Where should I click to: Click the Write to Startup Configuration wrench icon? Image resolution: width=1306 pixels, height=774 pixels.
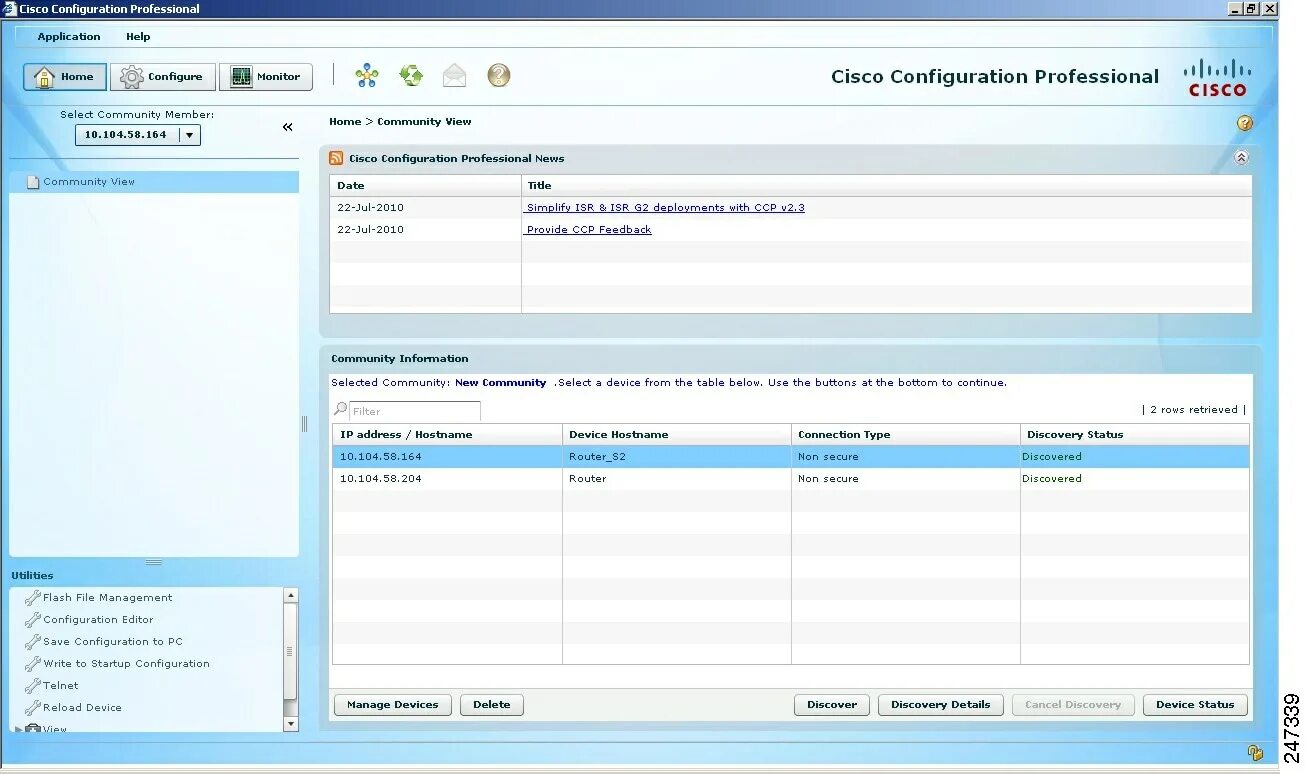pyautogui.click(x=33, y=664)
